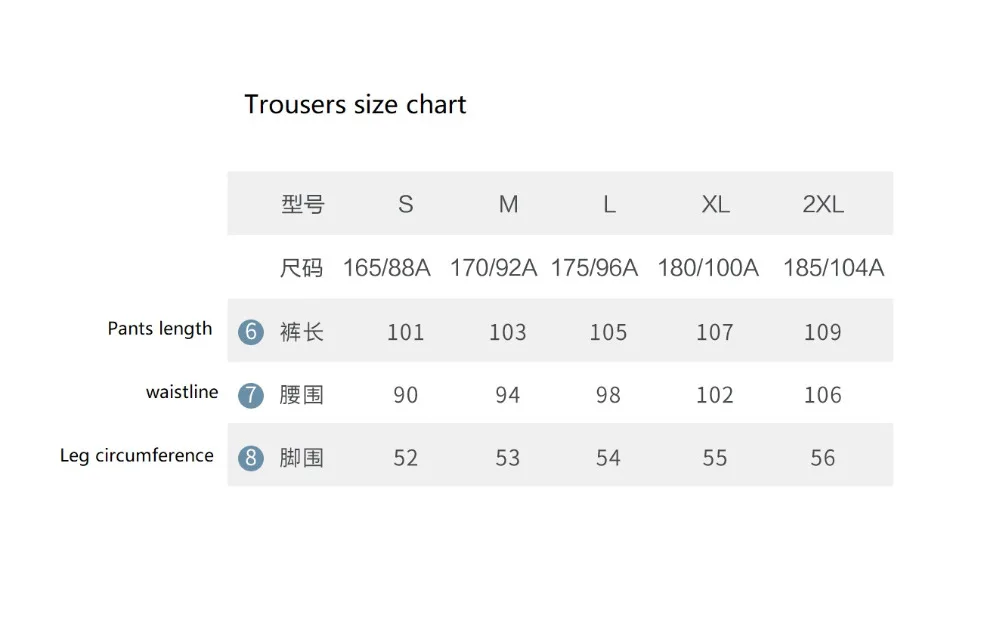The image size is (1000, 639).
Task: Click the 2XL size column header
Action: coord(823,204)
